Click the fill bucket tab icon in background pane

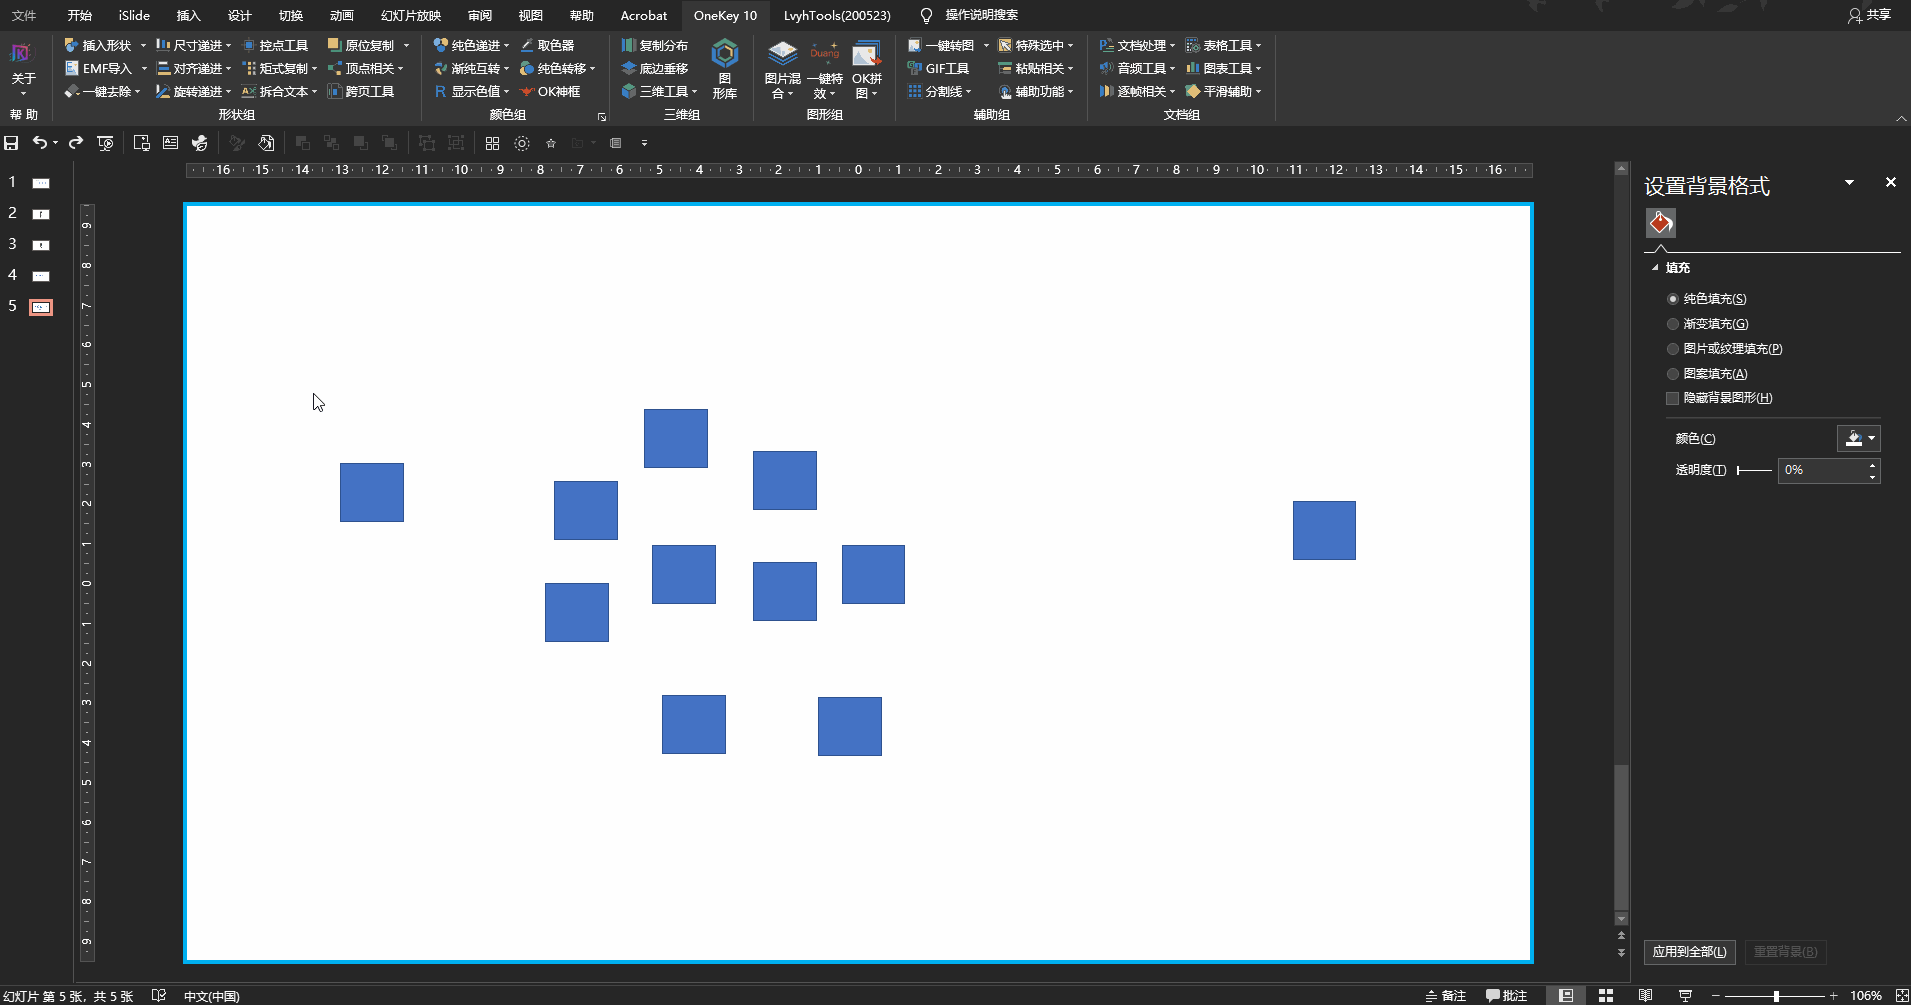(1661, 223)
